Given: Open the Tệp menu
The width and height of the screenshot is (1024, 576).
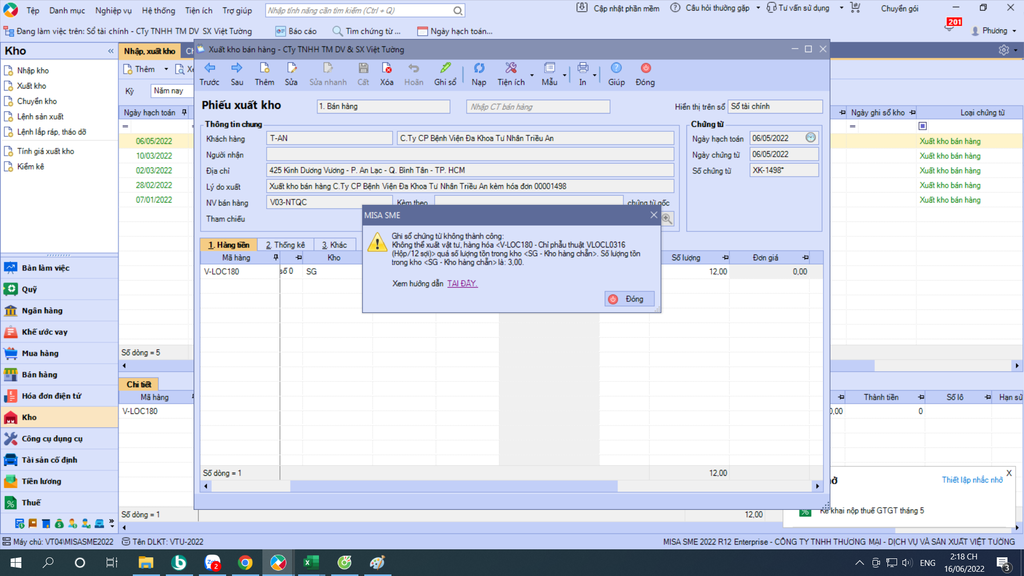Looking at the screenshot, I should (x=33, y=10).
